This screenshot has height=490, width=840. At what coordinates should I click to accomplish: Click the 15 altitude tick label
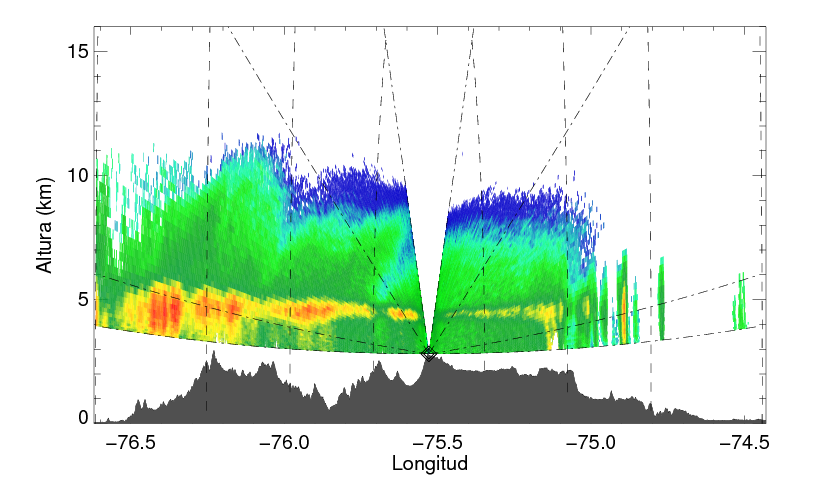coord(78,51)
